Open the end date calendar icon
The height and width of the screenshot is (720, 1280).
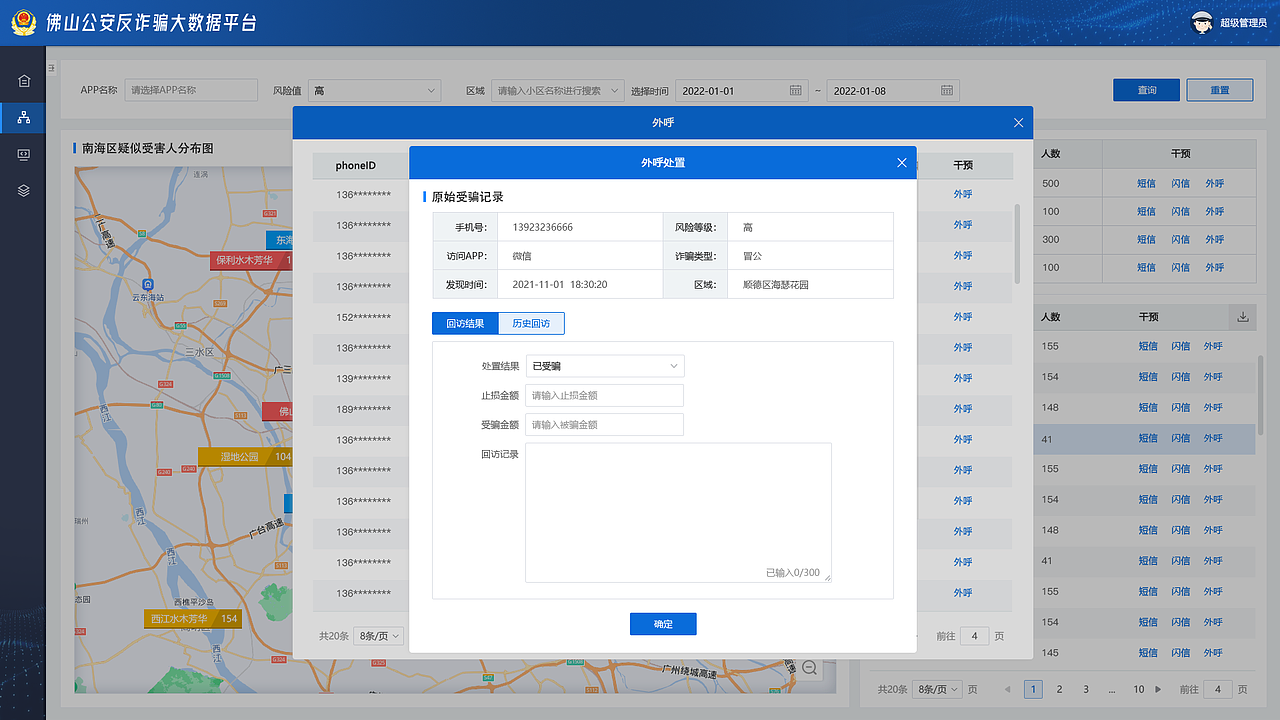(x=947, y=90)
